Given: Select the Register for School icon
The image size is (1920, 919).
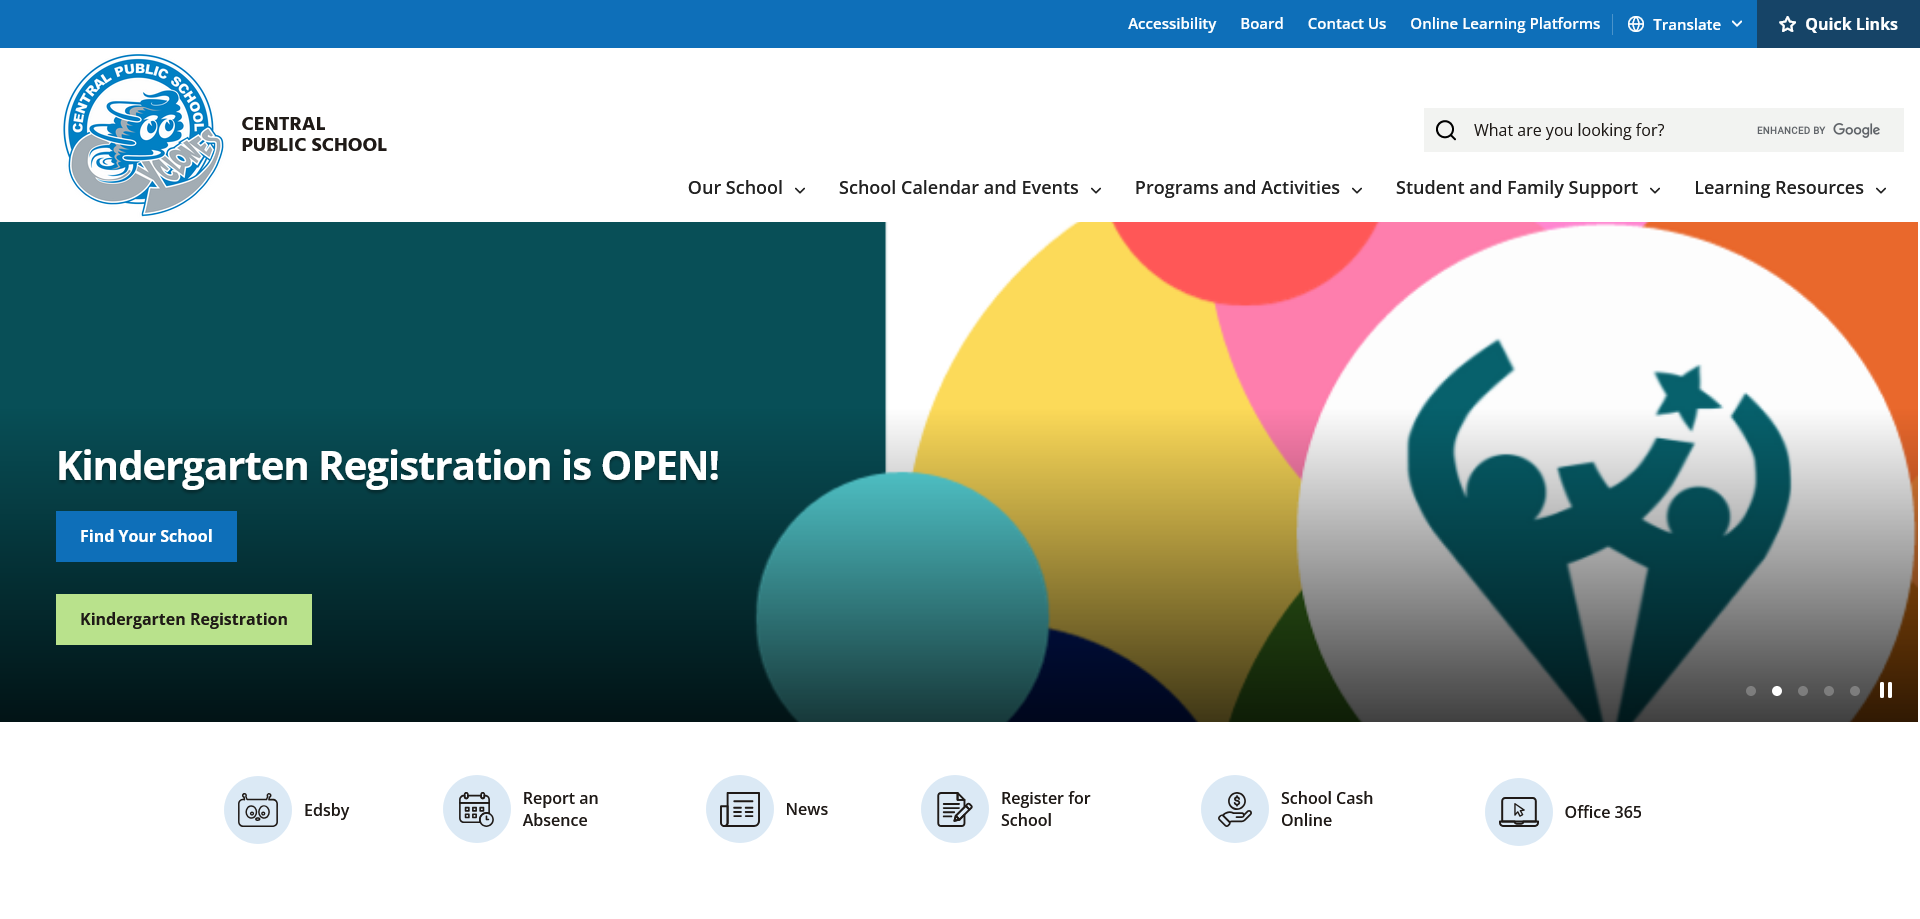Looking at the screenshot, I should [955, 809].
